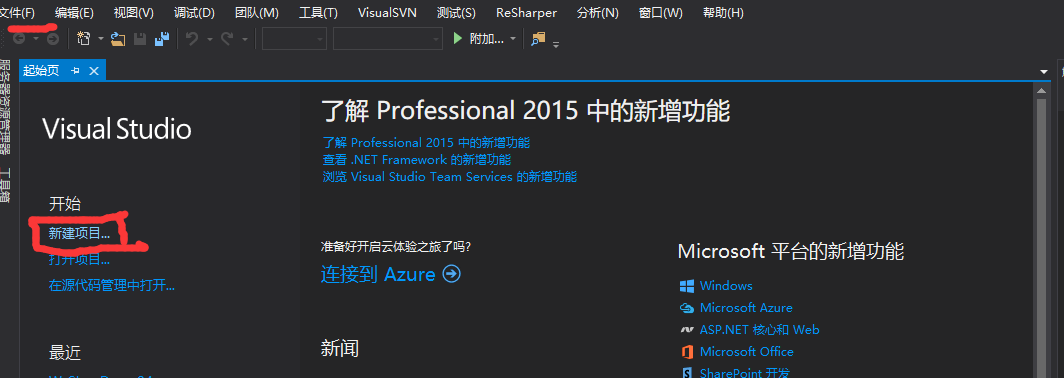Click the Microsoft Azure cloud icon

[x=687, y=308]
